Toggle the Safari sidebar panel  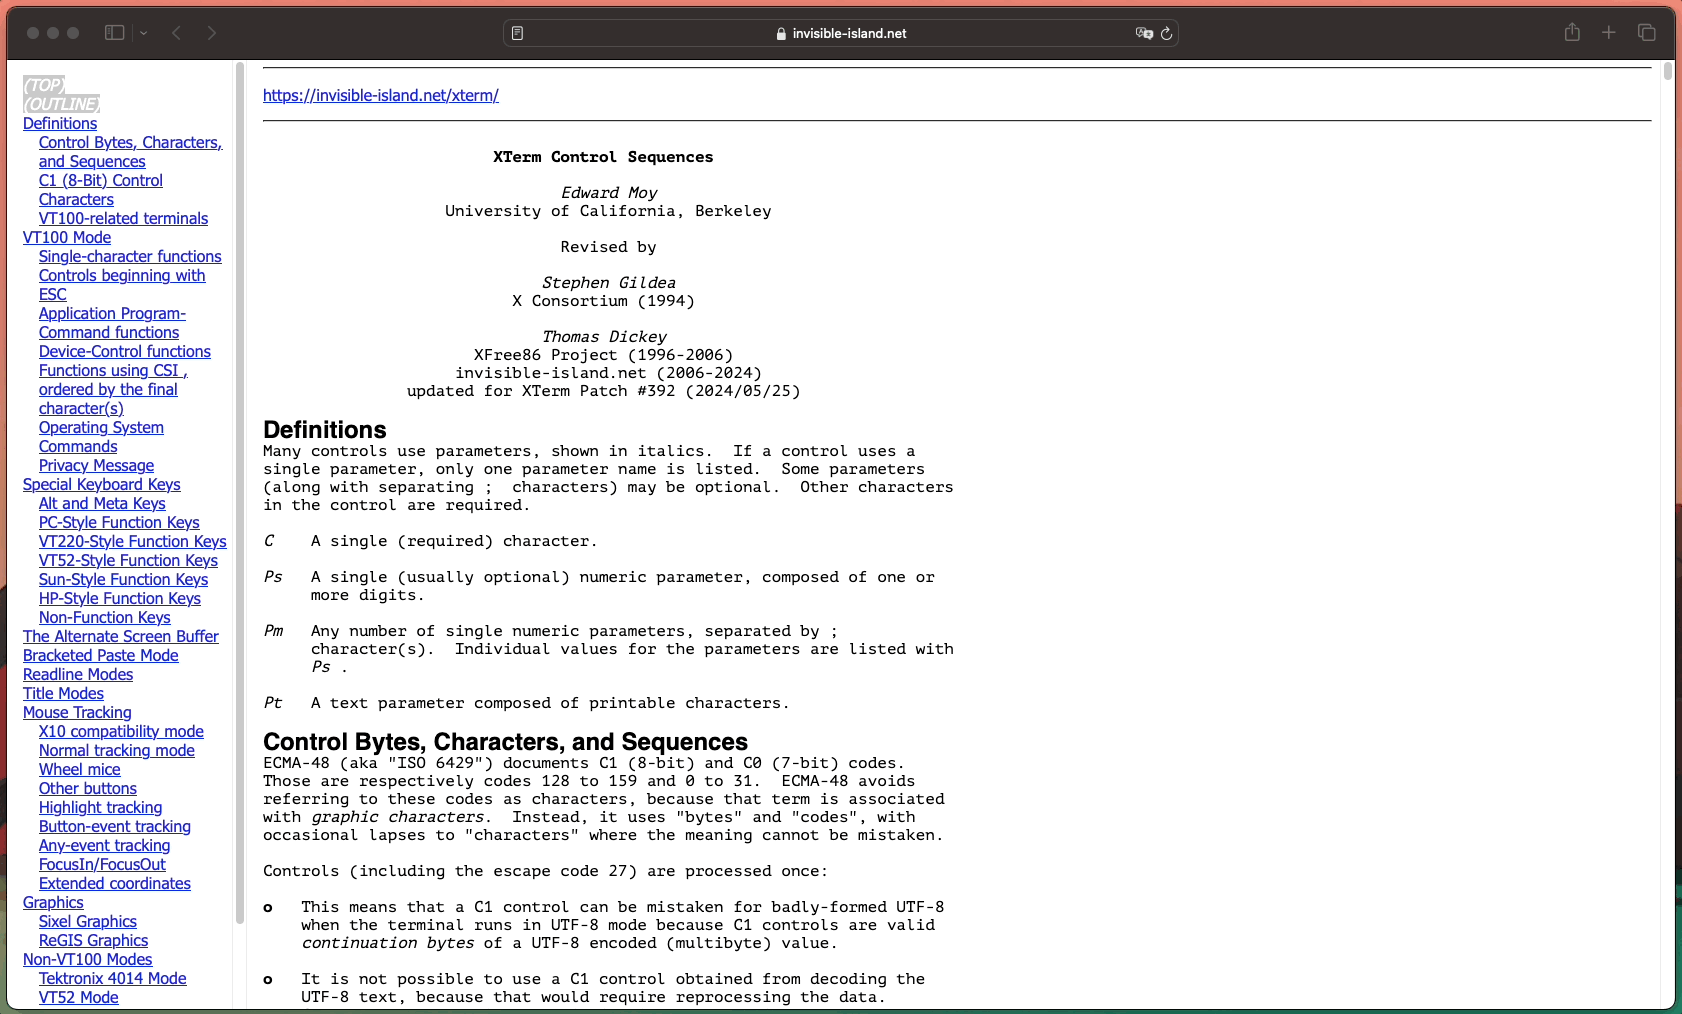coord(114,32)
